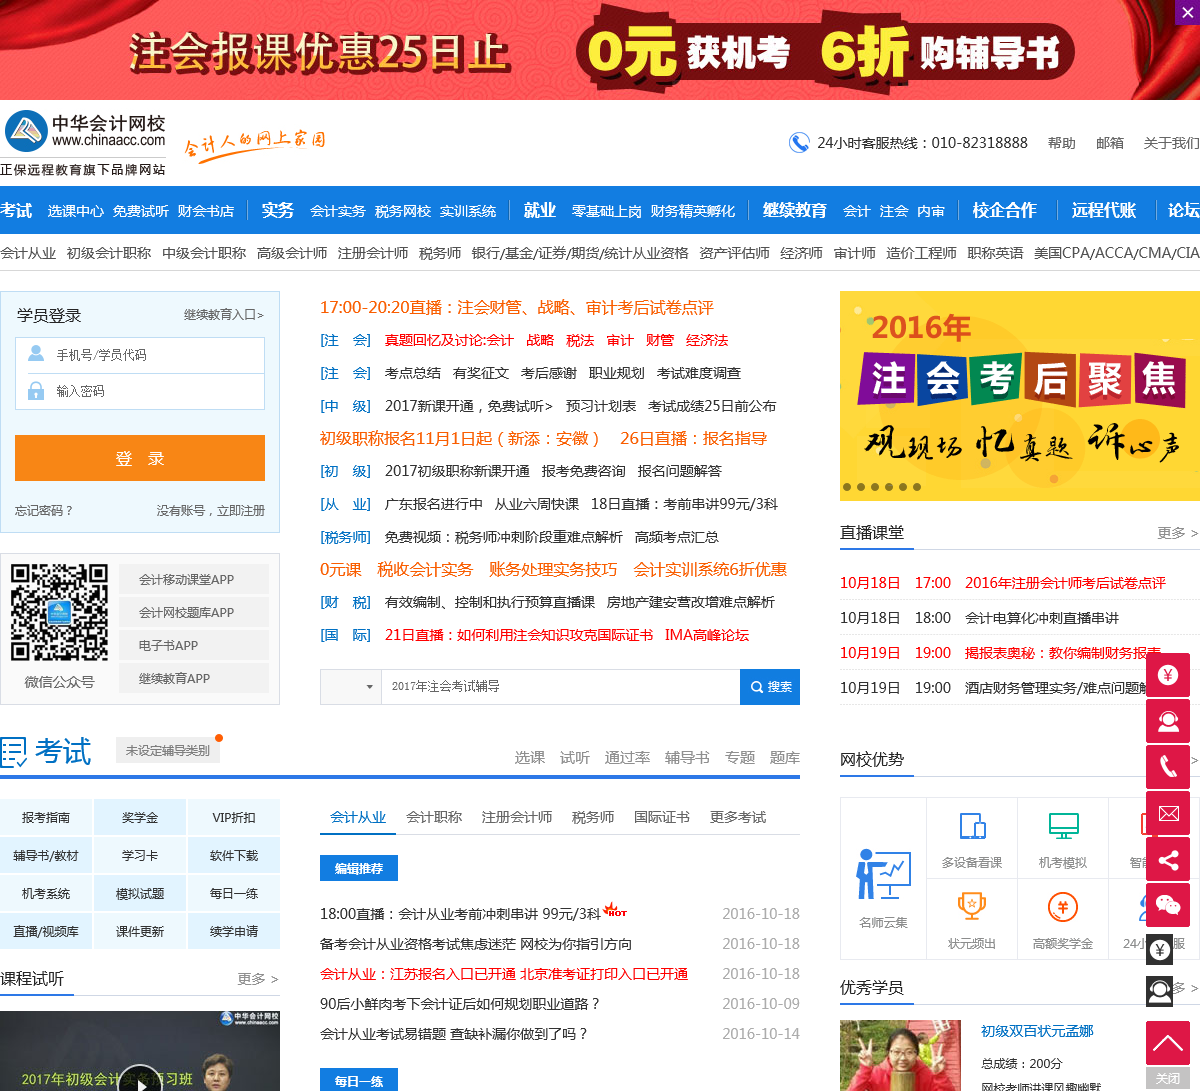Click 邮箱 link in header

(1110, 143)
